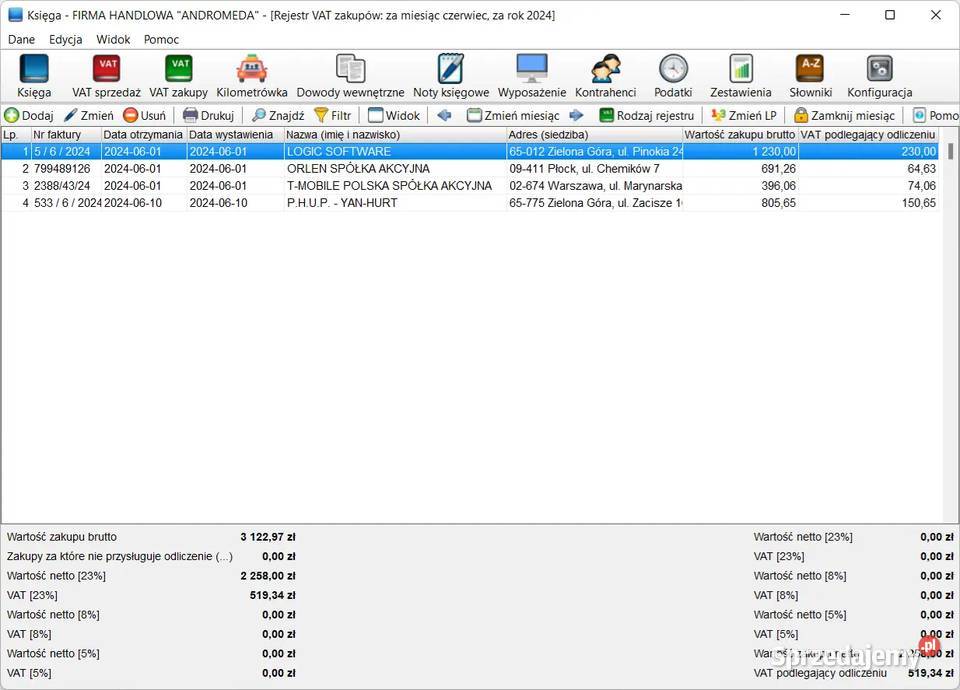Screen dimensions: 960x690
Task: Click the Dodaj button to add entry
Action: [29, 115]
